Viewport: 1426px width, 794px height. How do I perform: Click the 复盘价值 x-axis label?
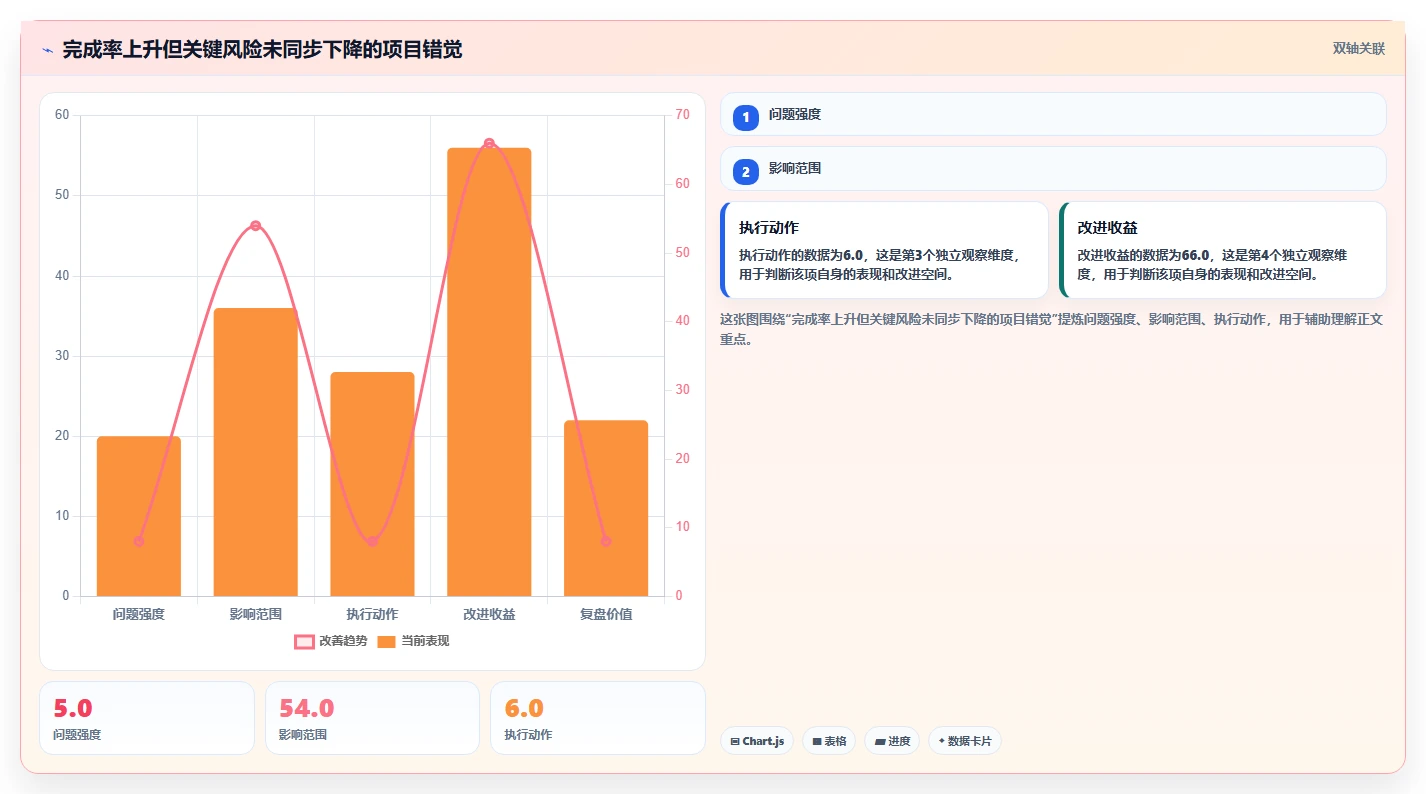click(x=606, y=614)
